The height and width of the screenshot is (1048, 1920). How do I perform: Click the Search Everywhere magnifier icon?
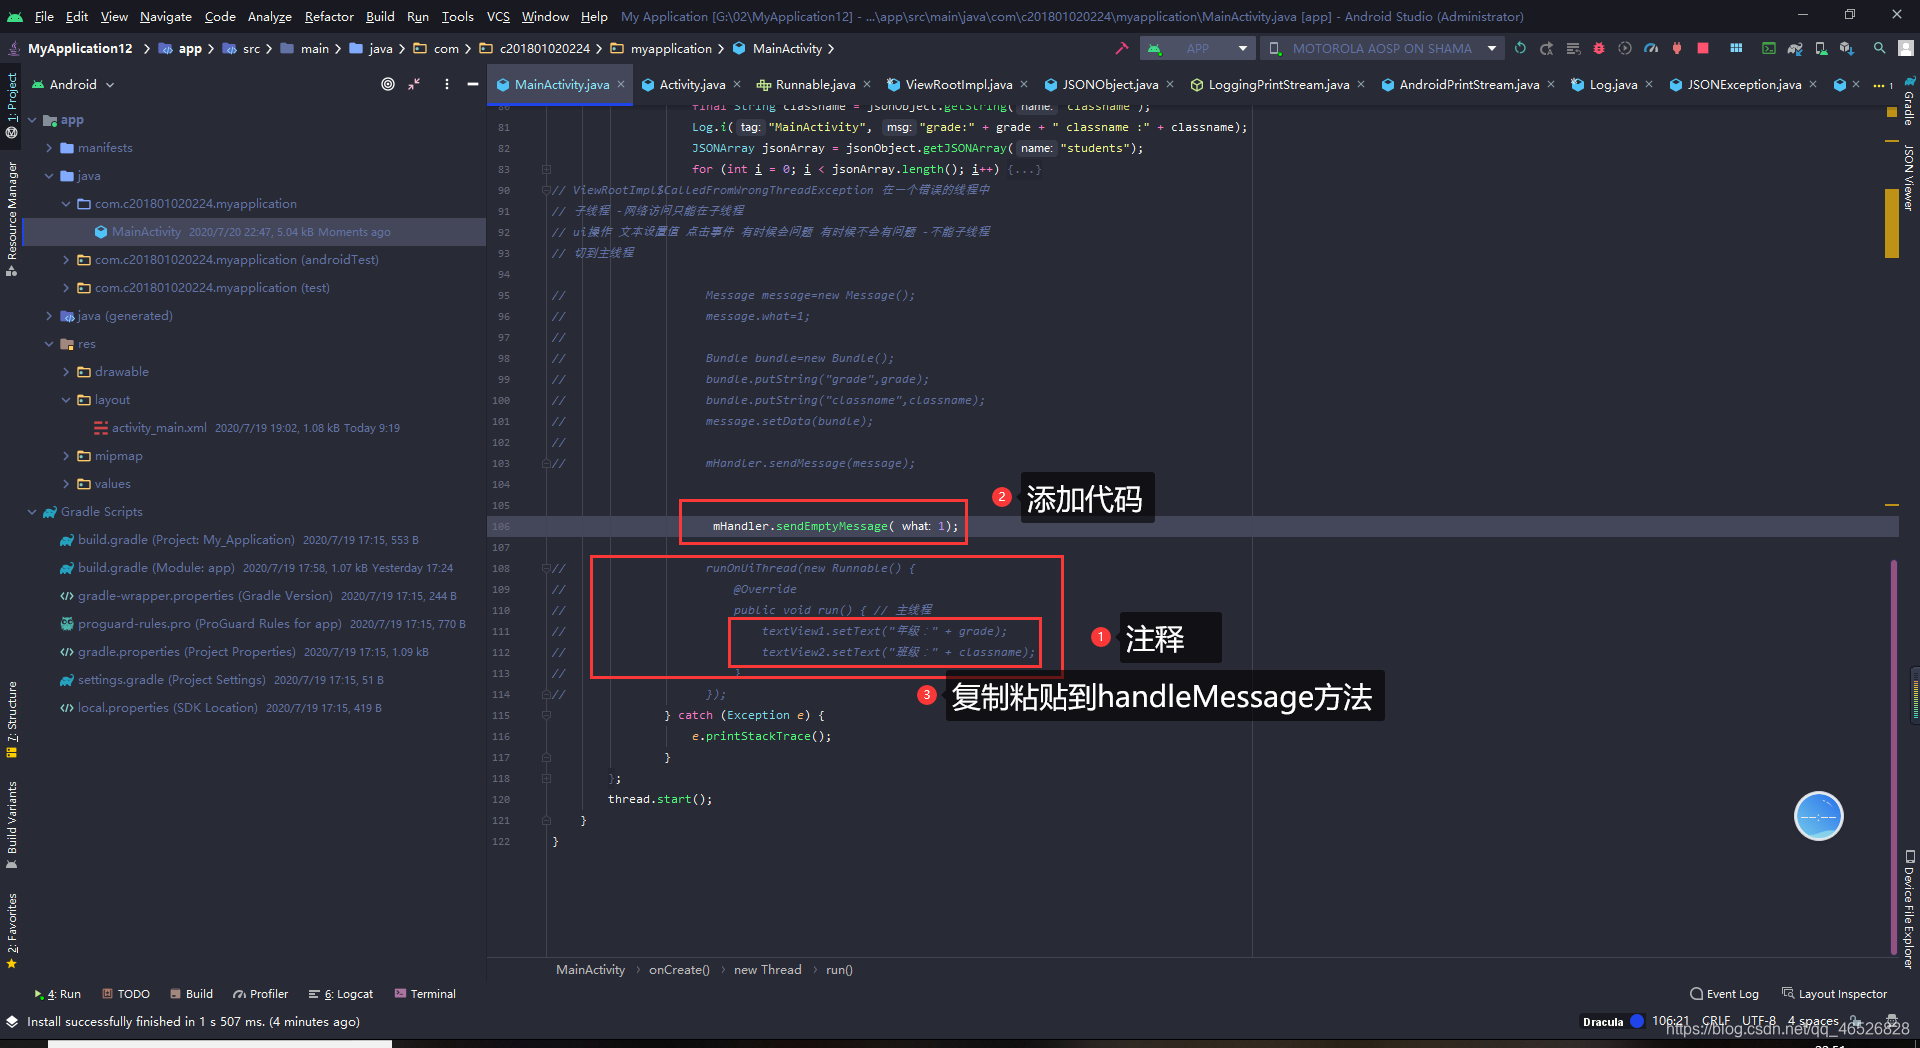point(1880,48)
